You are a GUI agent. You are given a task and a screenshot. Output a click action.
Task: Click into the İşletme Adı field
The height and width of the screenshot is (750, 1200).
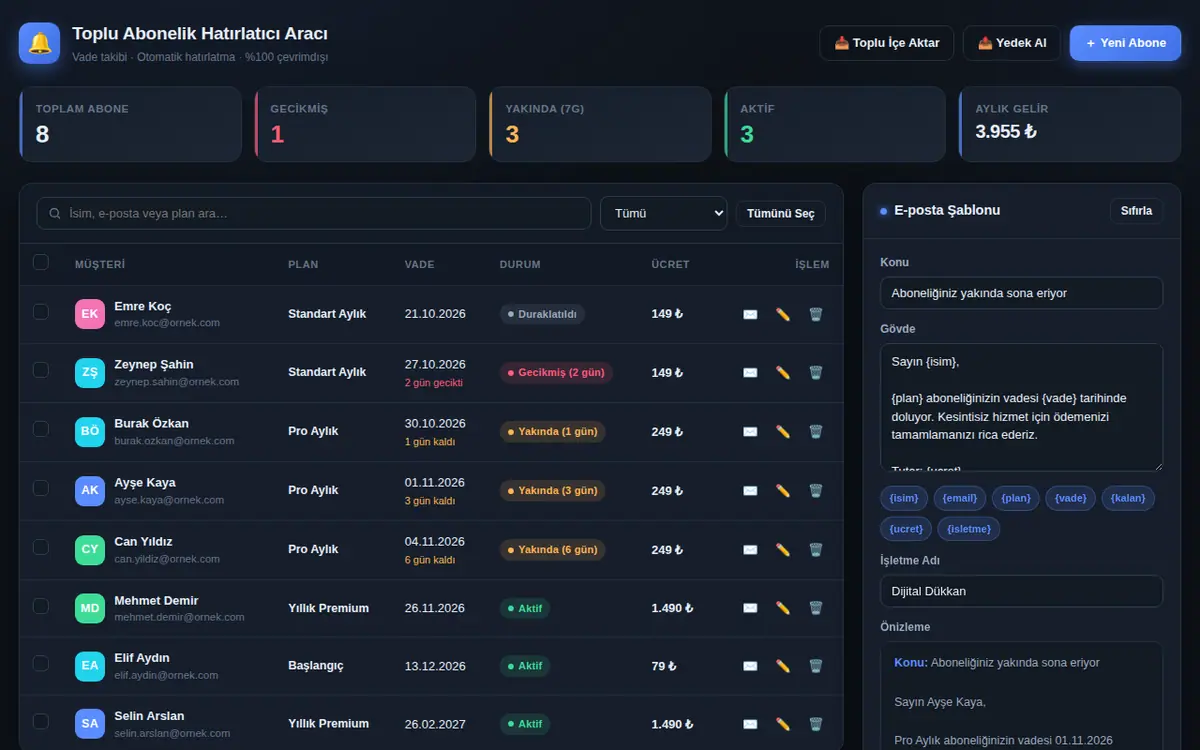(x=1021, y=591)
